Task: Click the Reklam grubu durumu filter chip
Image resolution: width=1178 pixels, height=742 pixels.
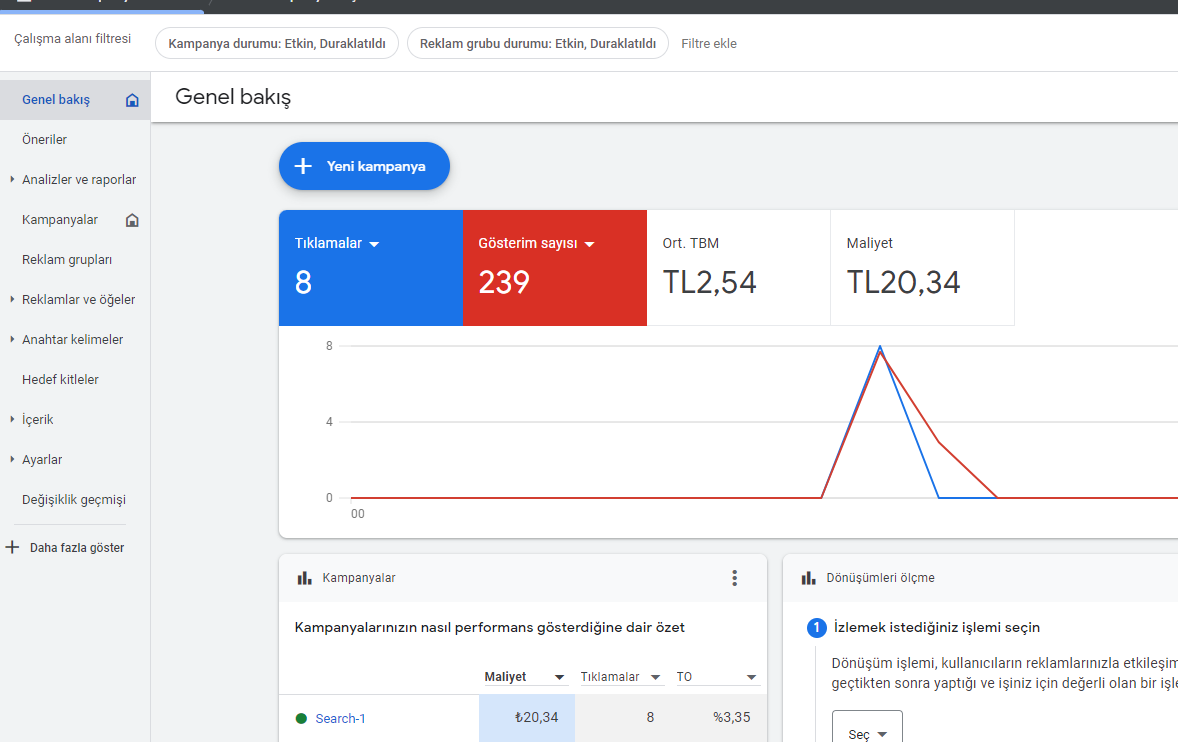Action: tap(538, 44)
